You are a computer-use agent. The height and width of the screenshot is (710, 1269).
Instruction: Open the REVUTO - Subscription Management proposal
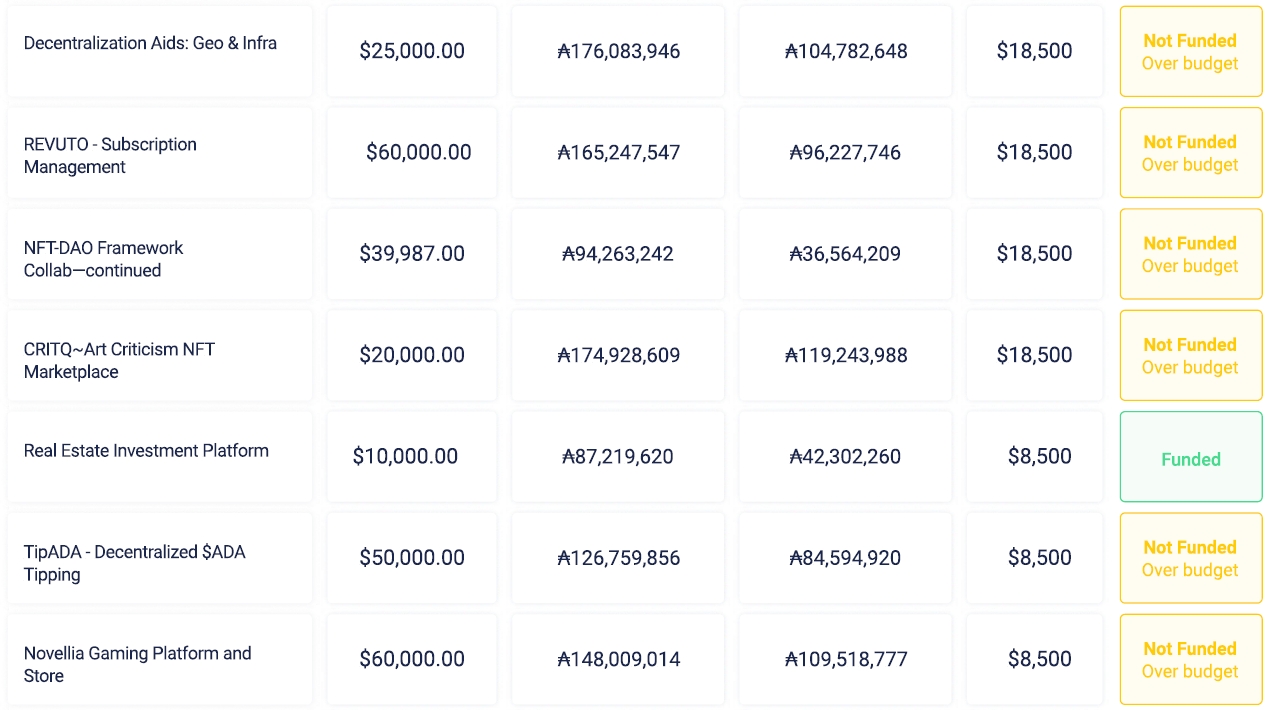tap(110, 155)
